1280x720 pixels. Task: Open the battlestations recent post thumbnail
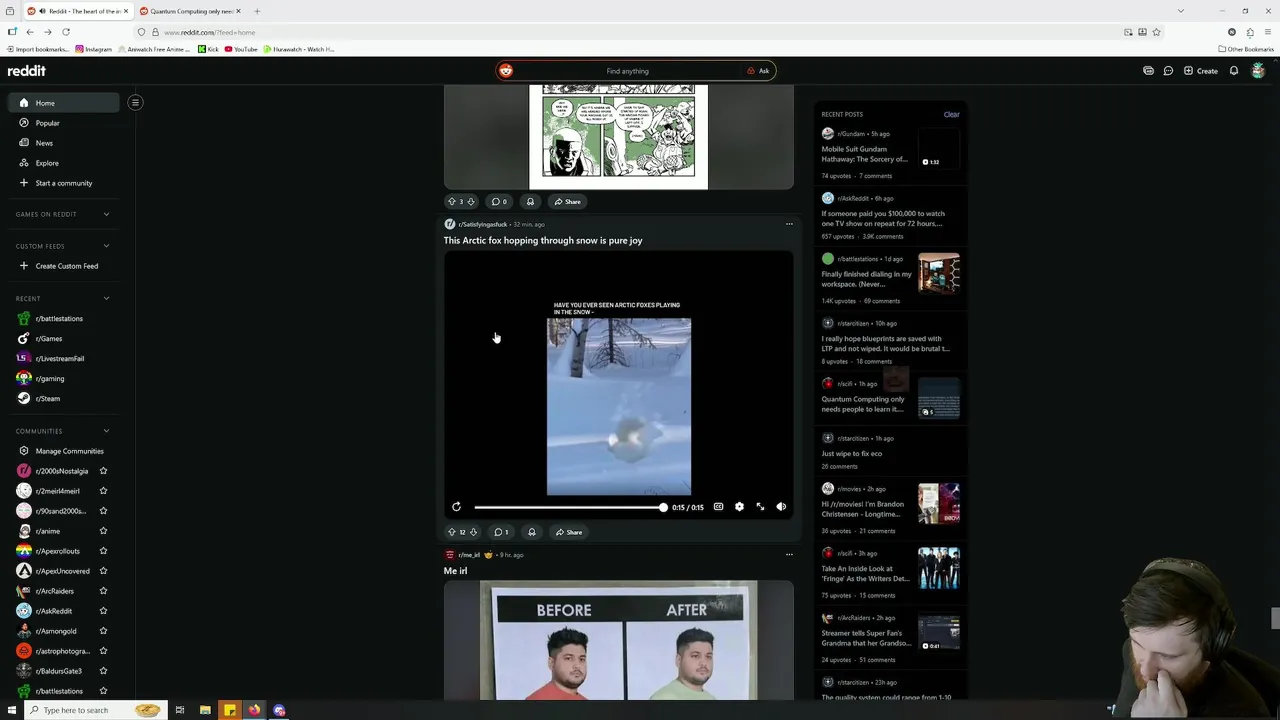point(939,274)
